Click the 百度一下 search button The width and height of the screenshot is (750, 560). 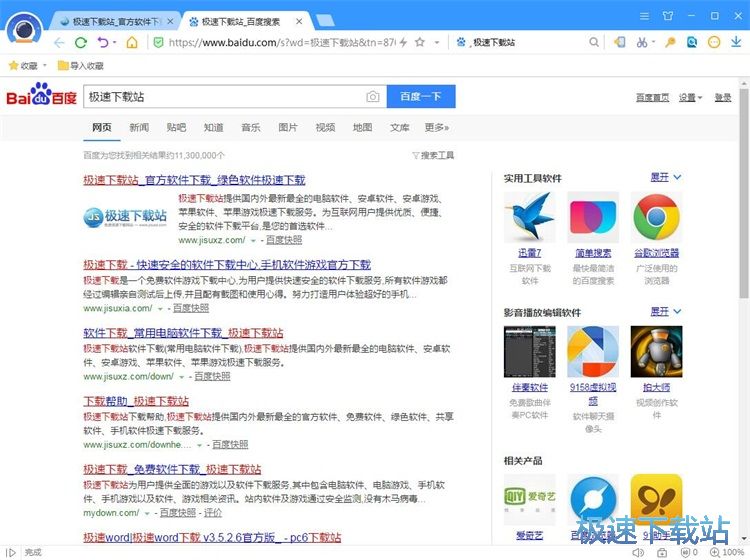(421, 97)
